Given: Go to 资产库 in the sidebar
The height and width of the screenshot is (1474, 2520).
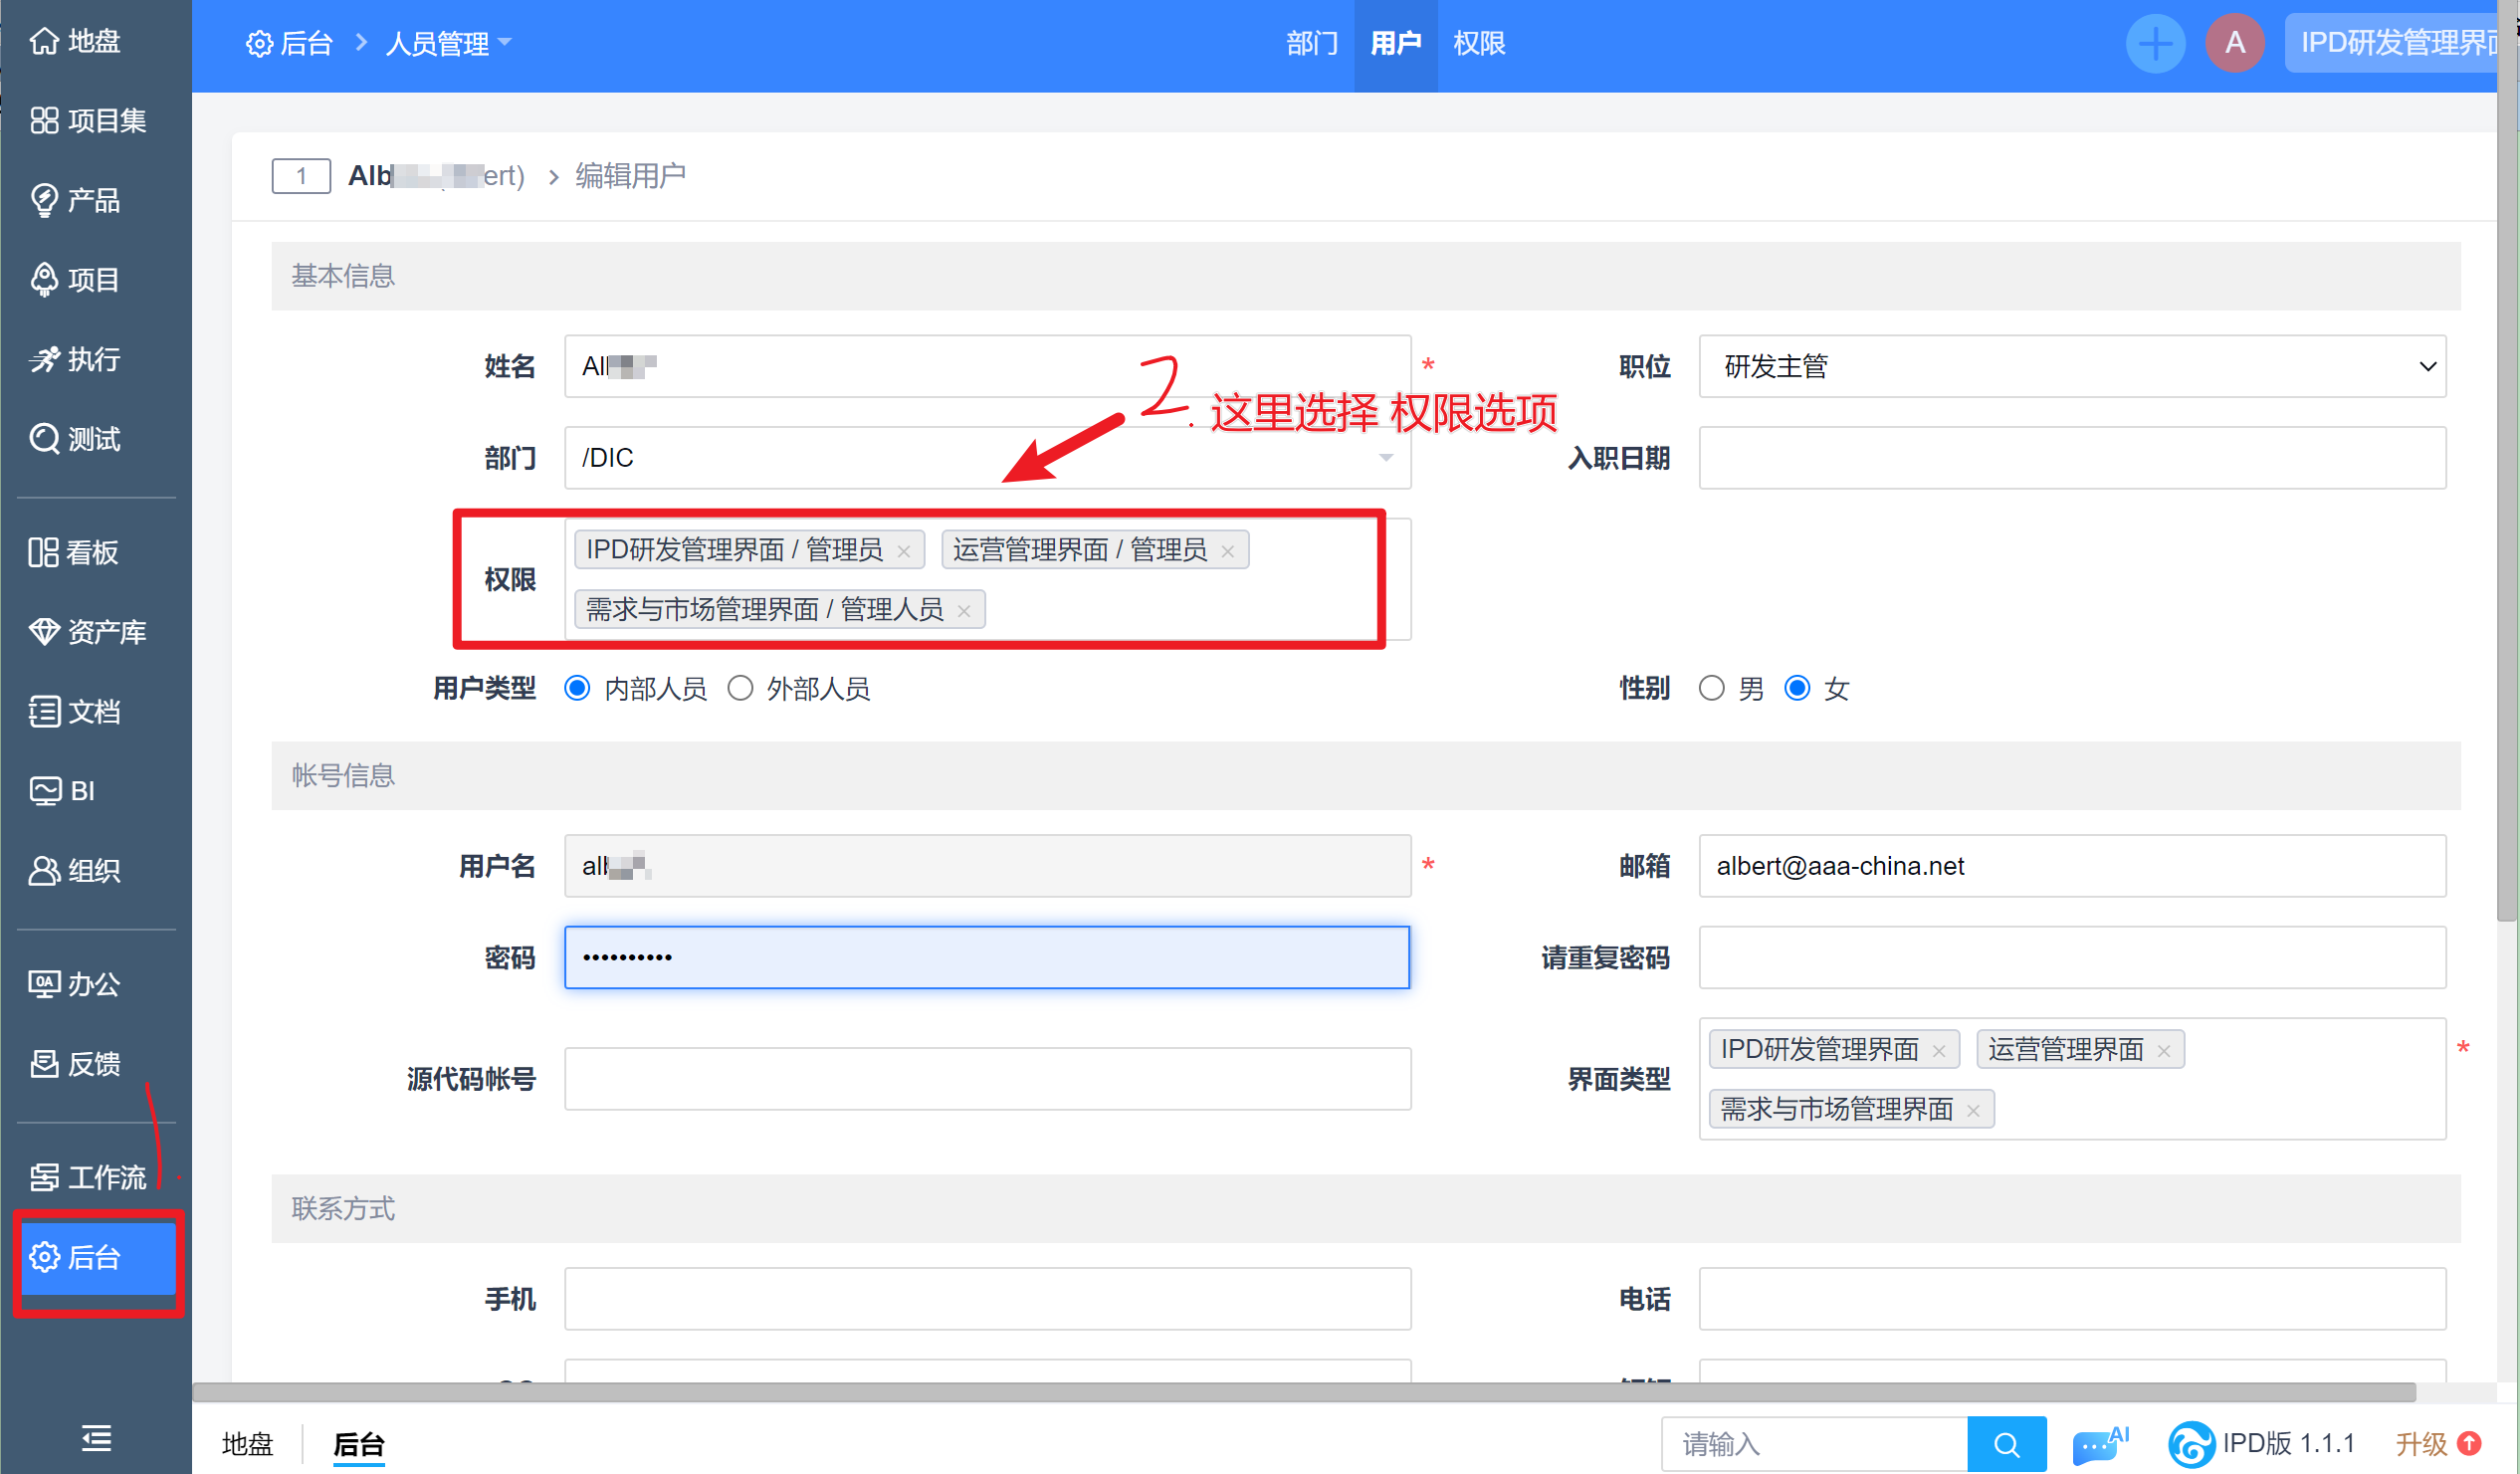Looking at the screenshot, I should point(88,632).
